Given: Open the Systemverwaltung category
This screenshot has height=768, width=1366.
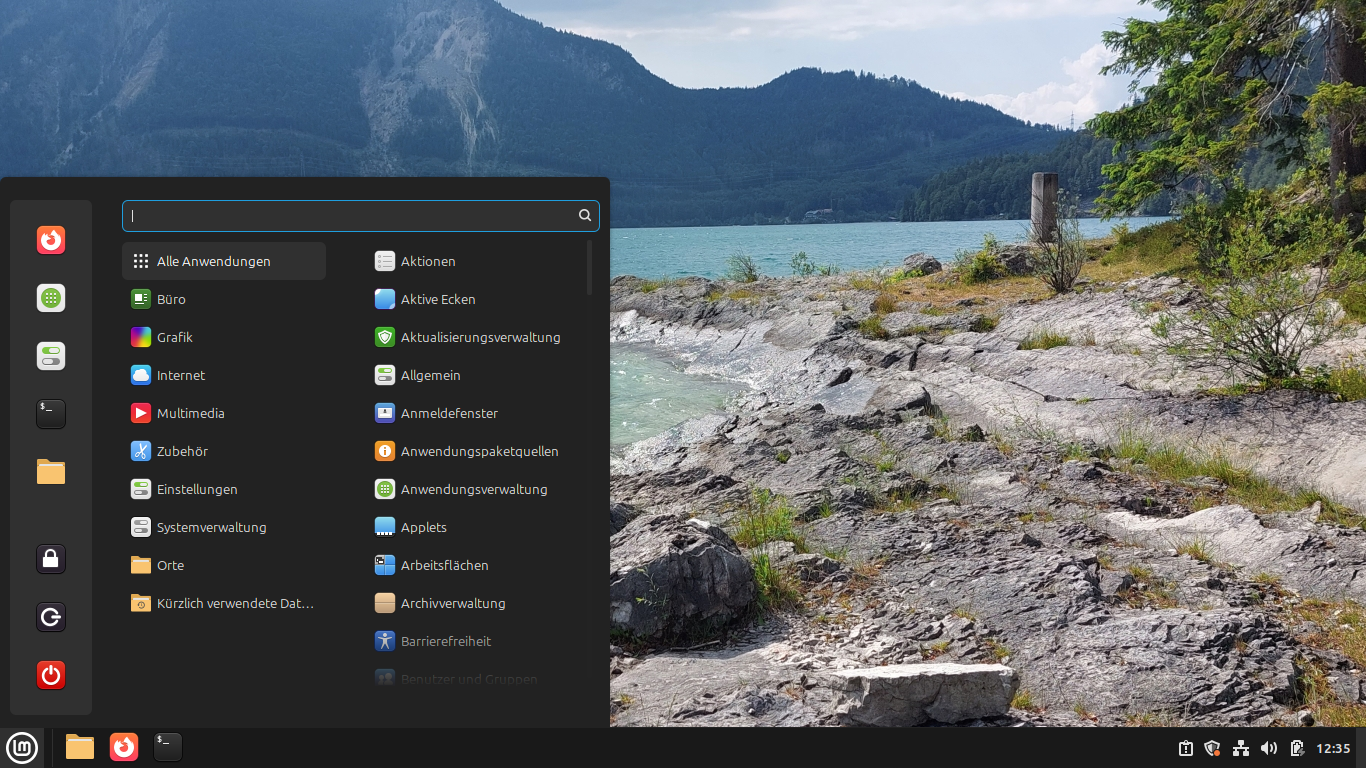Looking at the screenshot, I should 224,527.
